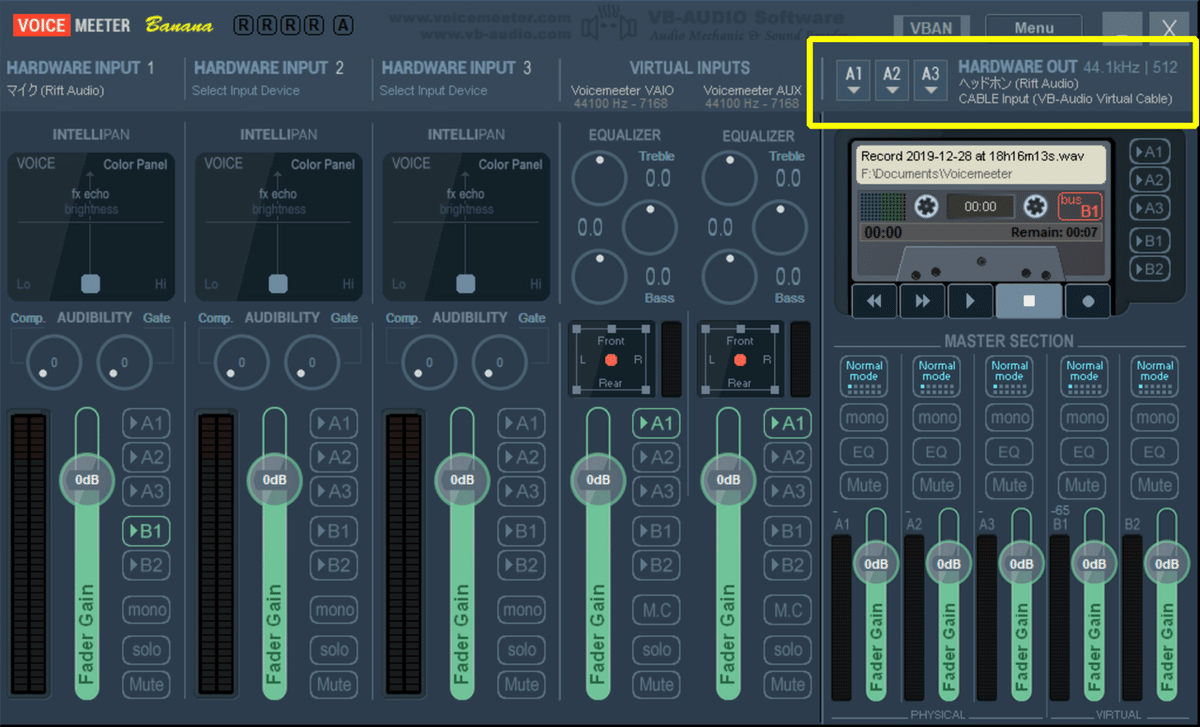Image resolution: width=1200 pixels, height=727 pixels.
Task: Click the left cassette reel icon
Action: pos(928,206)
